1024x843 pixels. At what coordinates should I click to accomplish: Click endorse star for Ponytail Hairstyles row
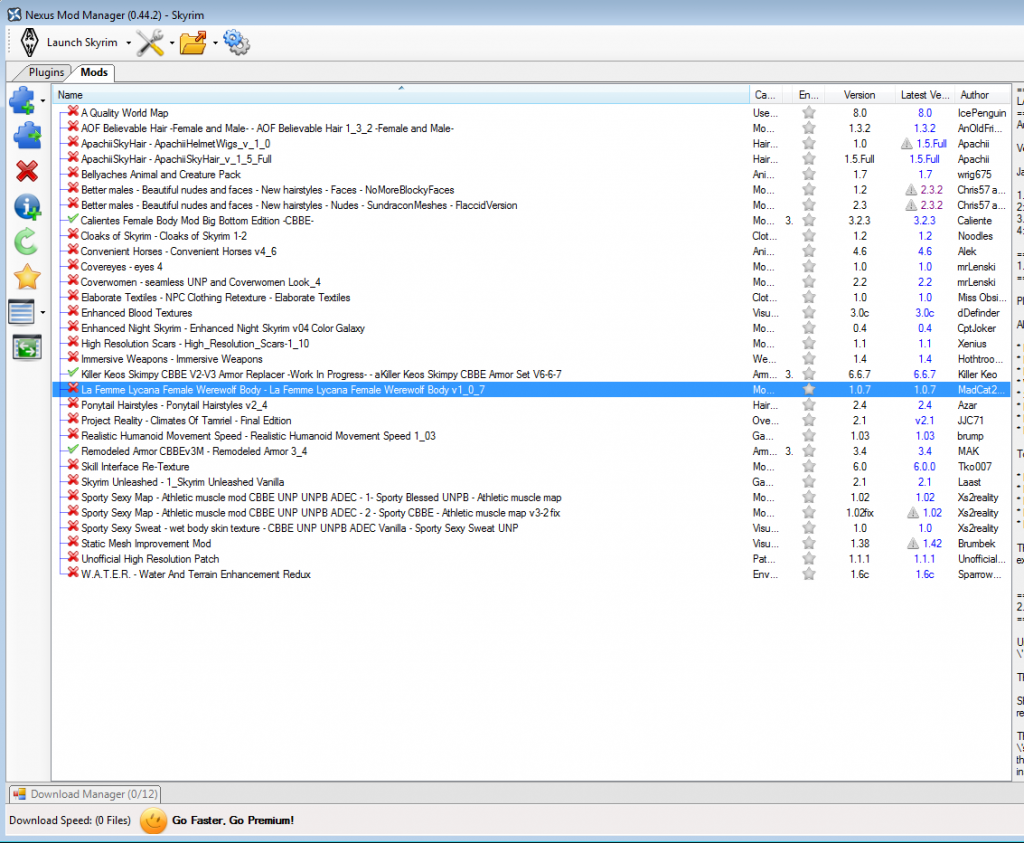(x=808, y=405)
